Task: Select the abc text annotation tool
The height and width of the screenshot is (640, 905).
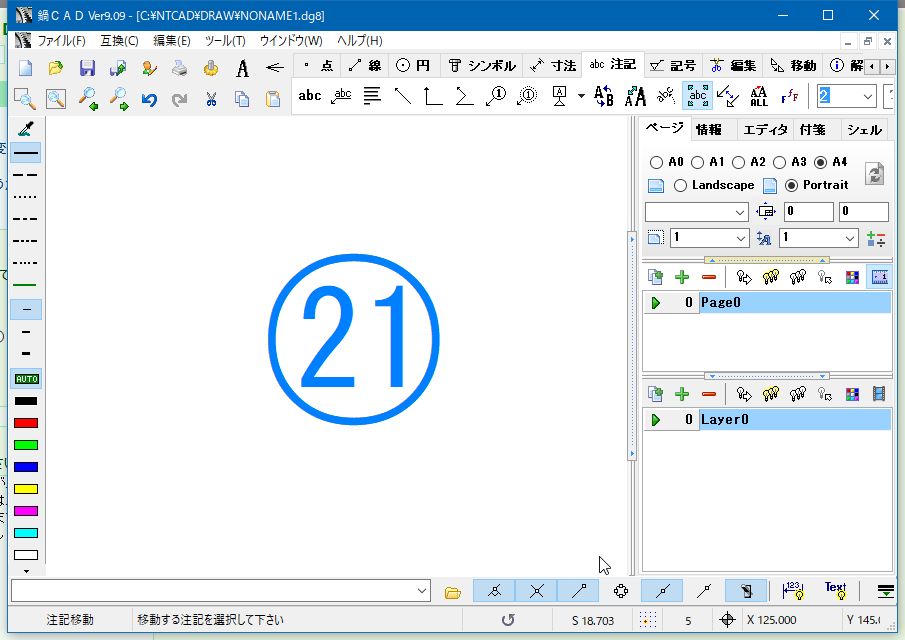Action: (309, 96)
